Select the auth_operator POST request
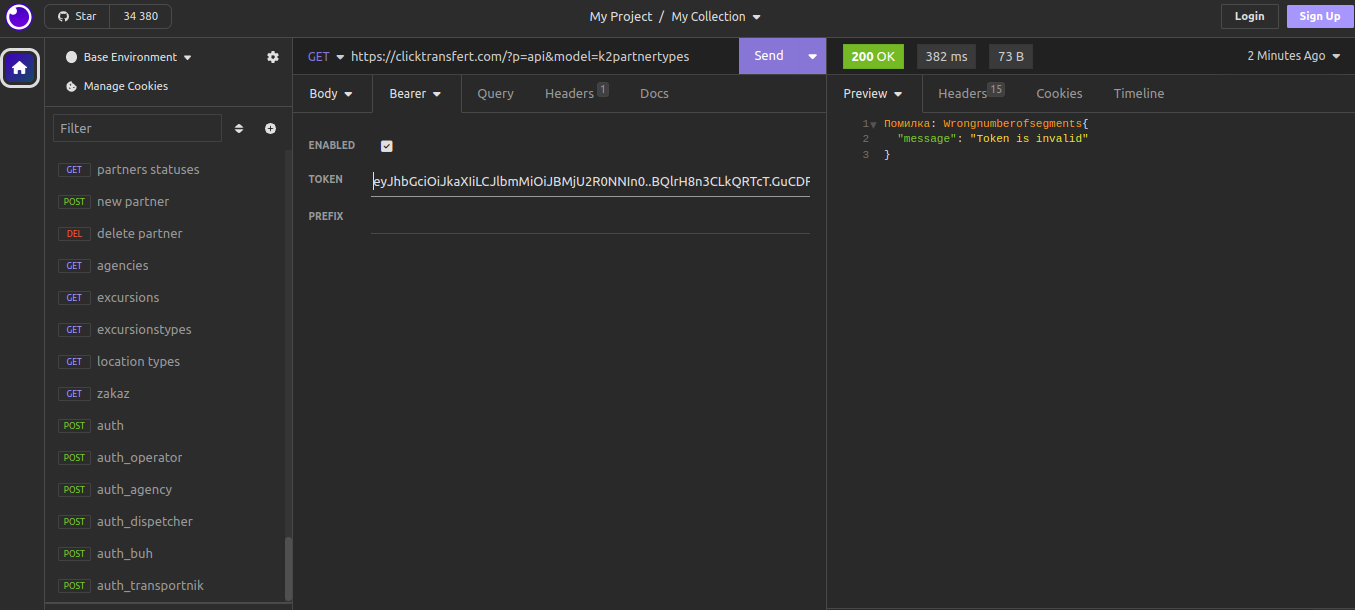This screenshot has width=1355, height=610. click(x=139, y=457)
